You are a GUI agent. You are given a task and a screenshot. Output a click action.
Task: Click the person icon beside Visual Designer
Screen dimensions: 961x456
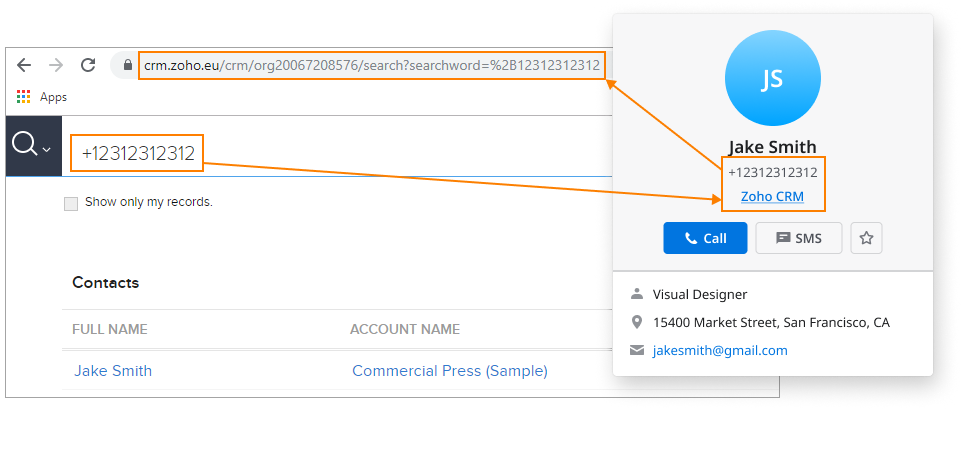click(637, 294)
